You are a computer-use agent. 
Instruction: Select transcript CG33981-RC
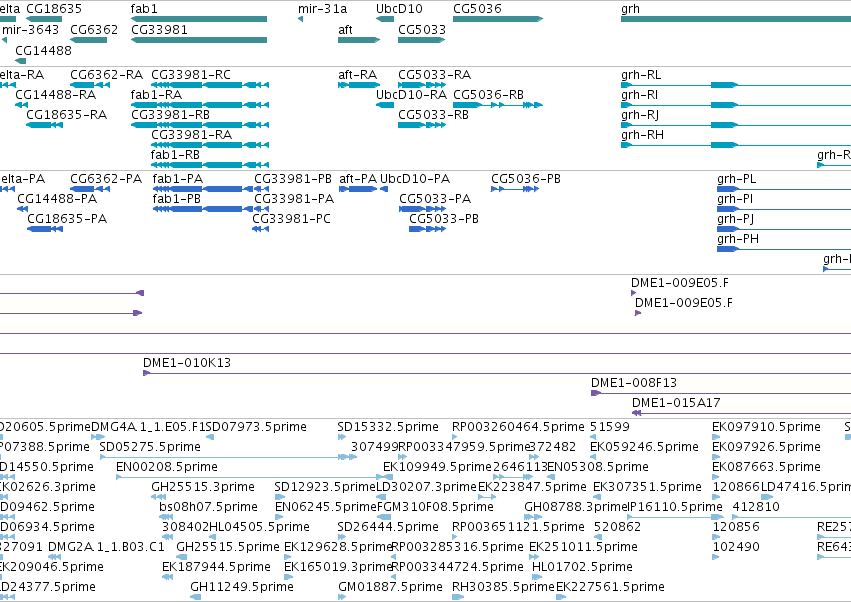[209, 85]
